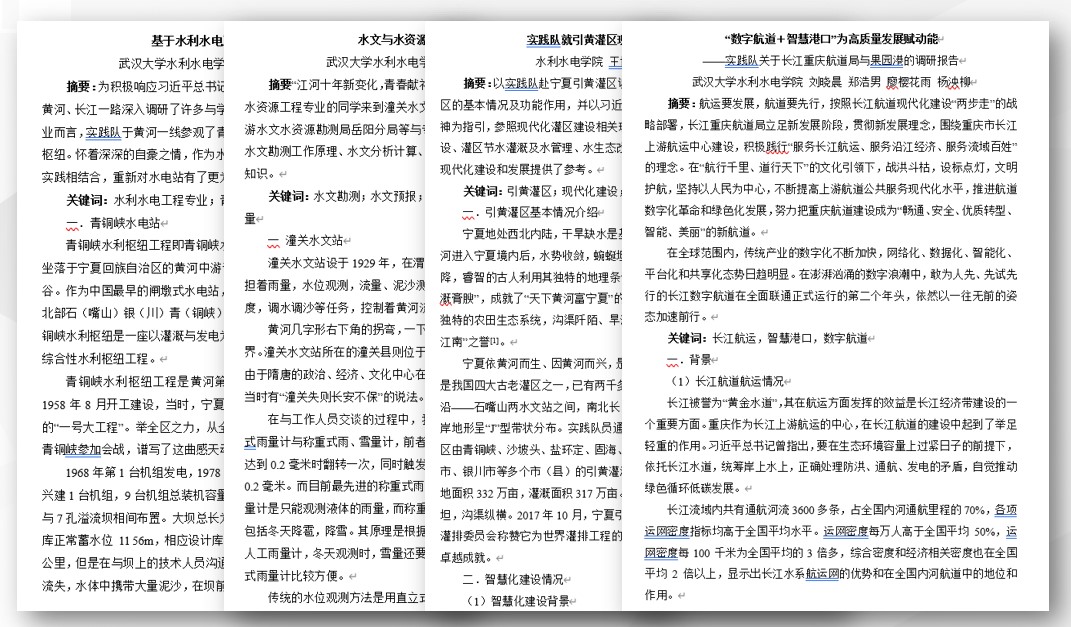This screenshot has width=1071, height=627.
Task: Click the author line listing 刘晓晨 郑浩男
Action: 832,81
